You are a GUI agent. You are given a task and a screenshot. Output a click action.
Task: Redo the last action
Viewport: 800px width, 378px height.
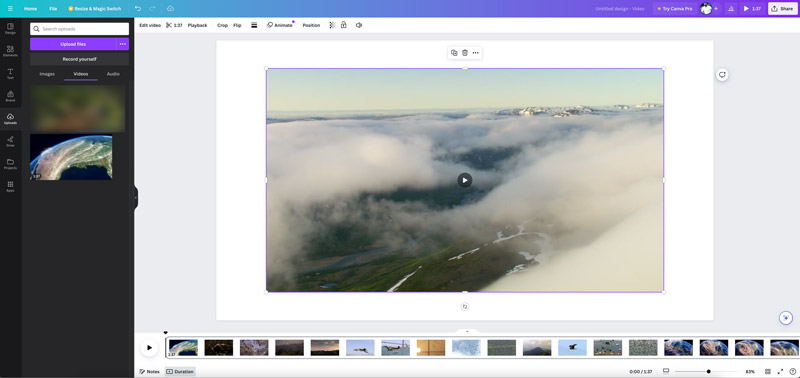click(153, 9)
